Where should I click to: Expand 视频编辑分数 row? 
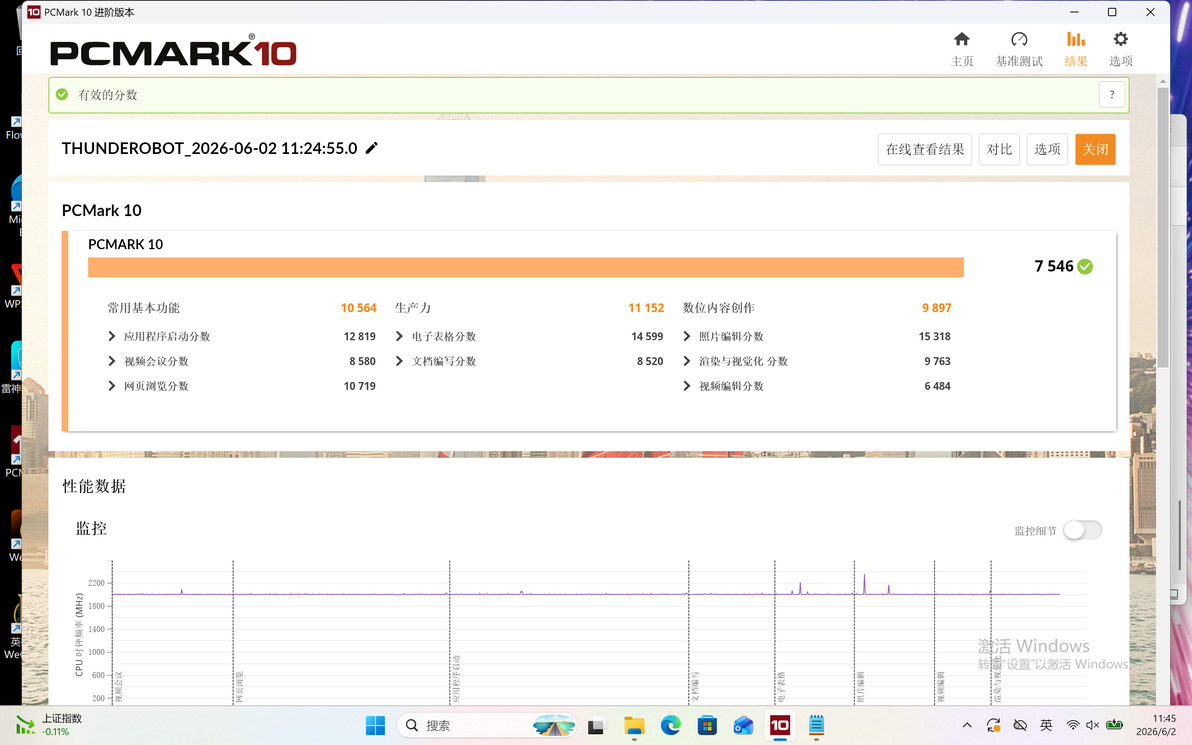(686, 386)
